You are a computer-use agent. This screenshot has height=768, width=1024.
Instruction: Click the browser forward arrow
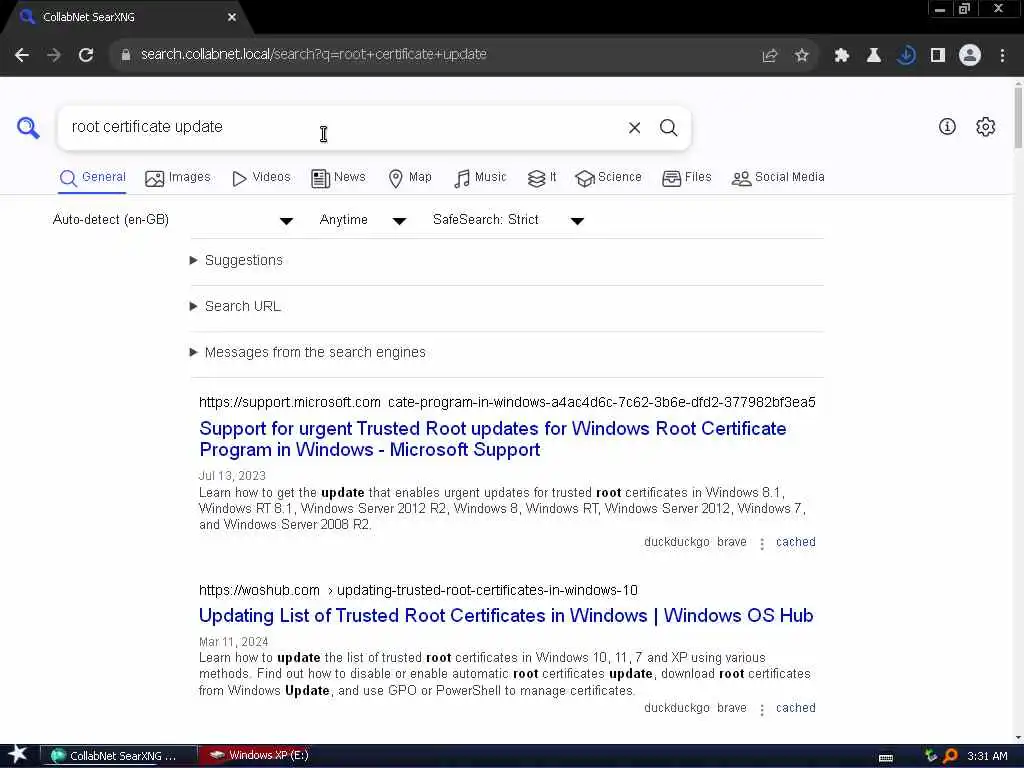point(54,55)
